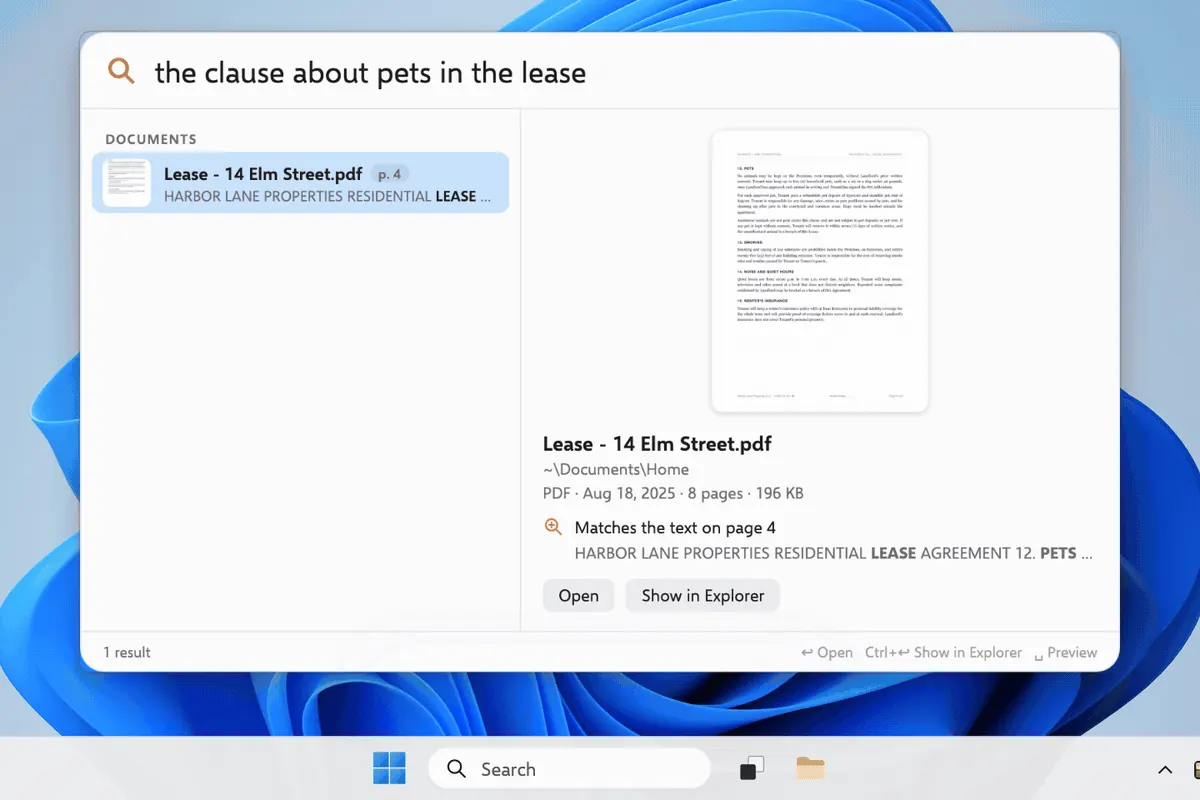Screen dimensions: 1200x800
Task: Click the '1 result' status text
Action: click(127, 652)
